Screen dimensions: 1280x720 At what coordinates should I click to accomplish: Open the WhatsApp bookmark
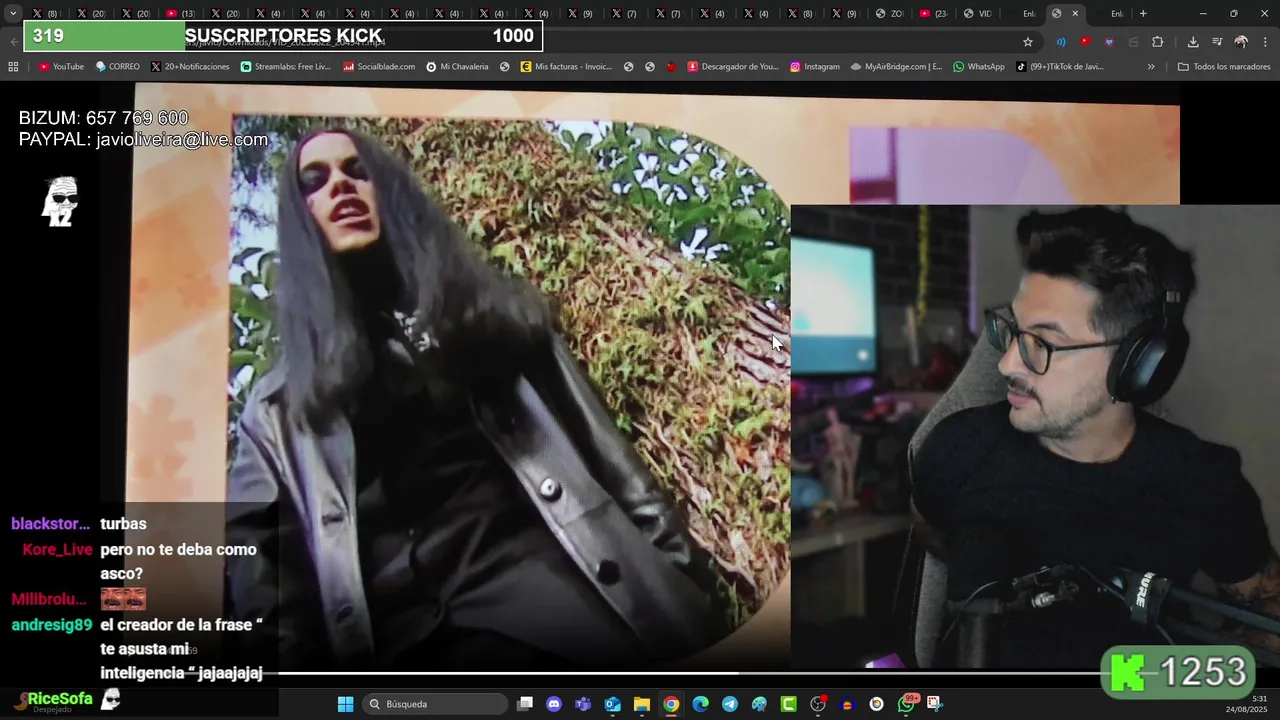979,67
